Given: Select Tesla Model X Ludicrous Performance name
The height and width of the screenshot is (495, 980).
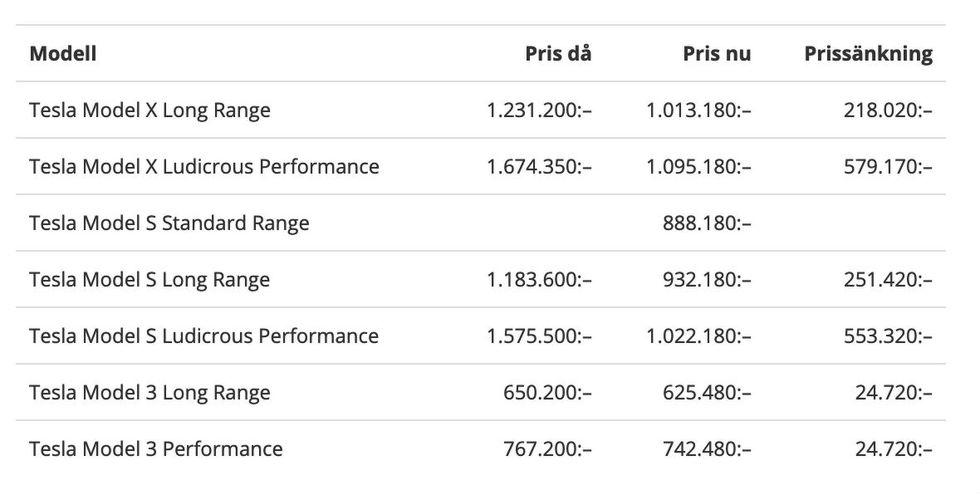Looking at the screenshot, I should pos(204,167).
